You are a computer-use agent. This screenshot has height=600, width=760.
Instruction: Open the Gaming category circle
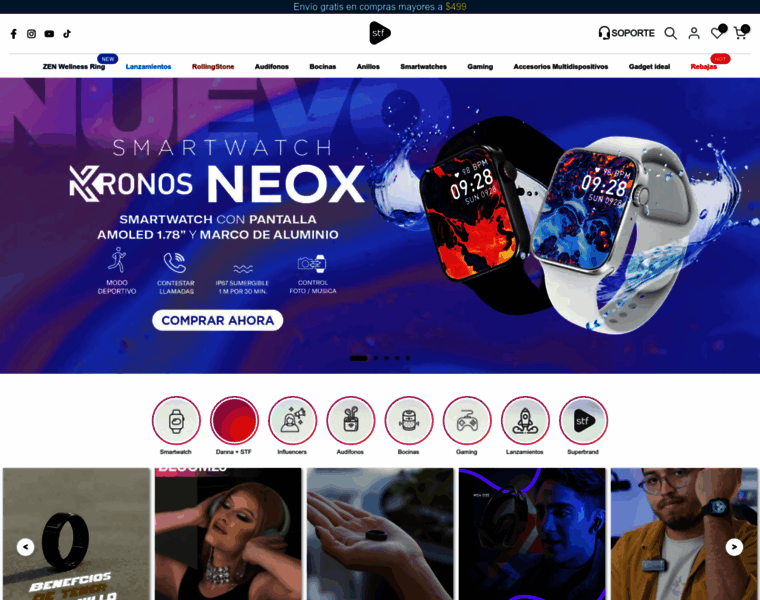click(x=467, y=420)
